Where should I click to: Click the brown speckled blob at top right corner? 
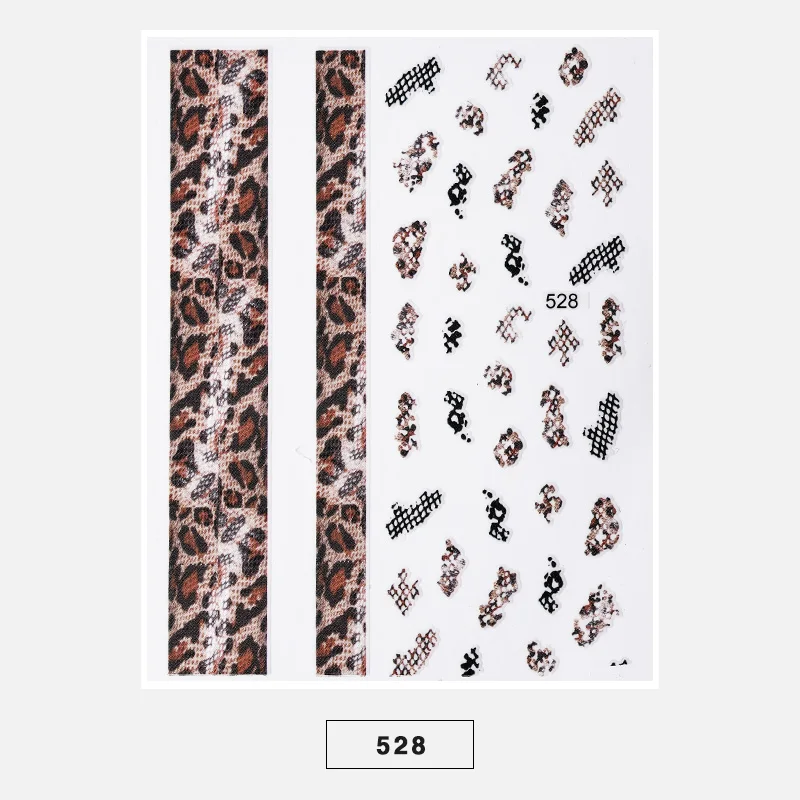[574, 66]
